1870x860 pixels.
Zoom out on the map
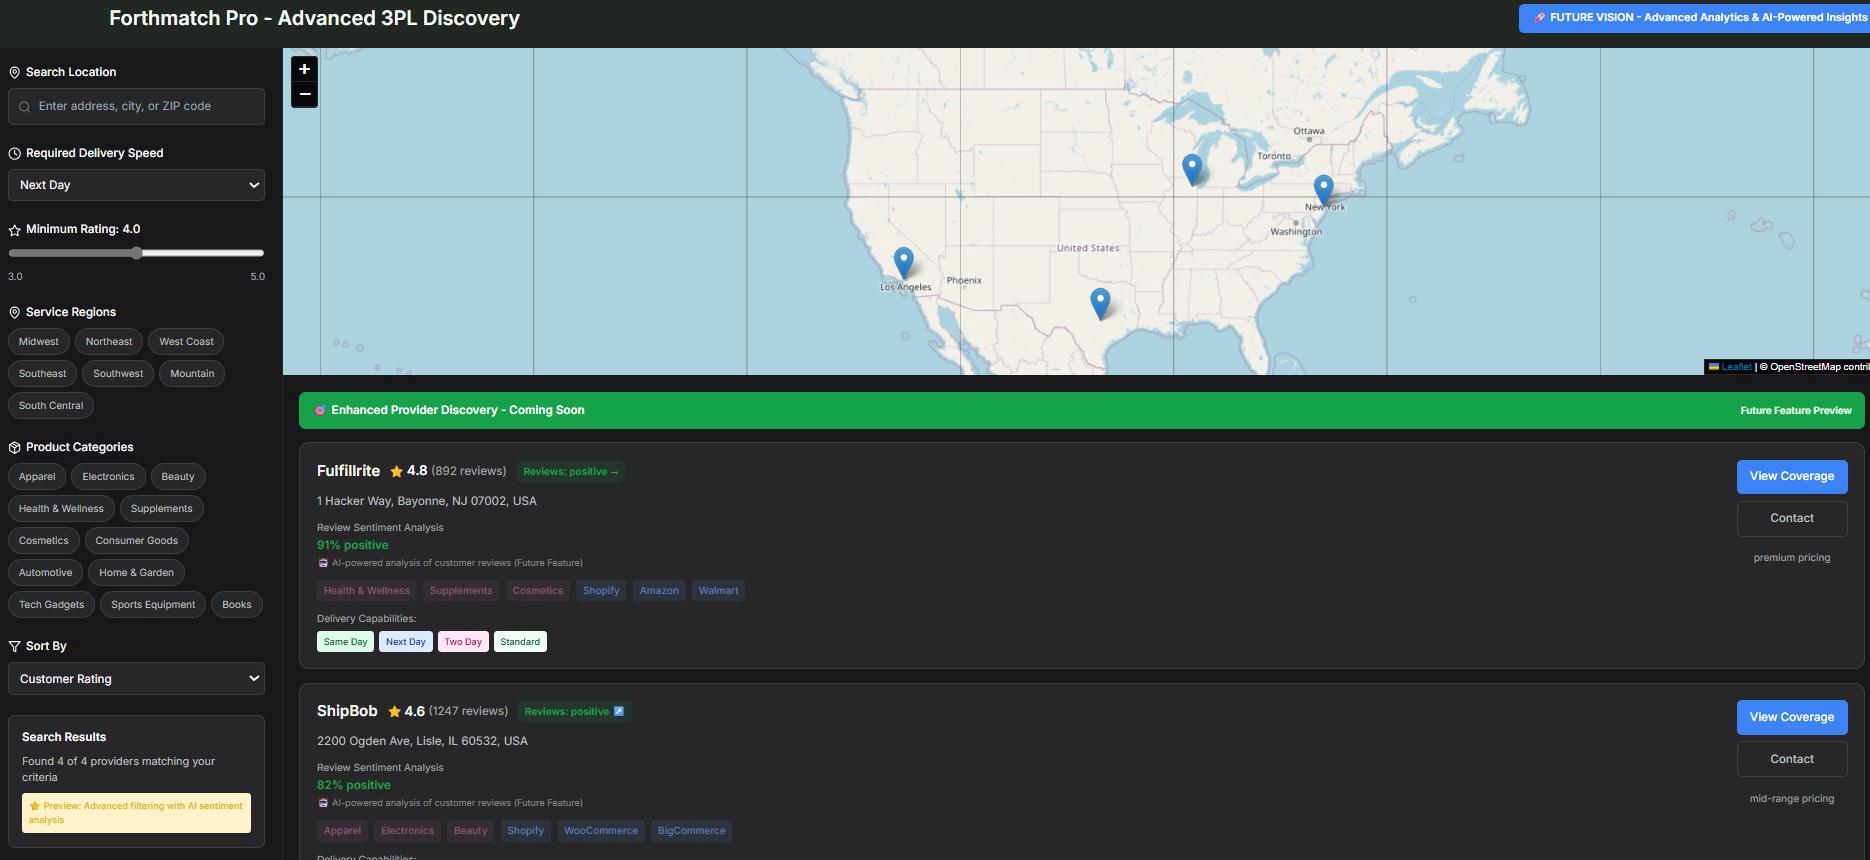pyautogui.click(x=304, y=95)
